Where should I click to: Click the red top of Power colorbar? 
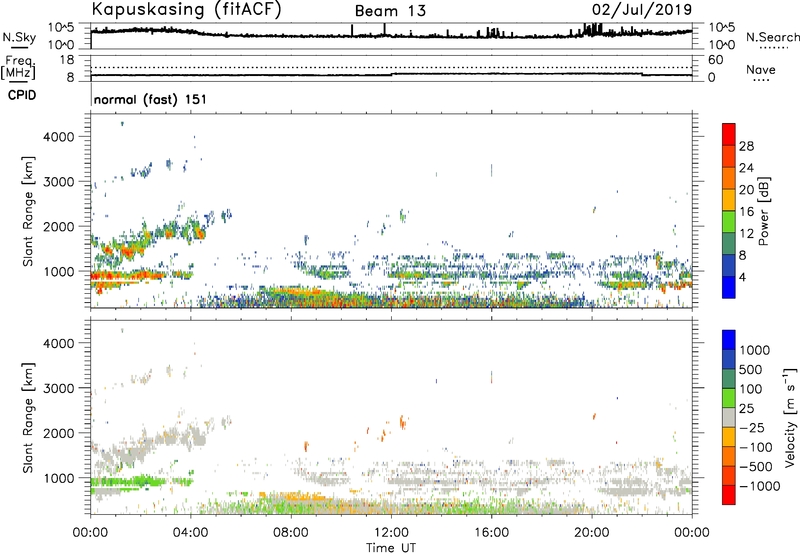729,134
